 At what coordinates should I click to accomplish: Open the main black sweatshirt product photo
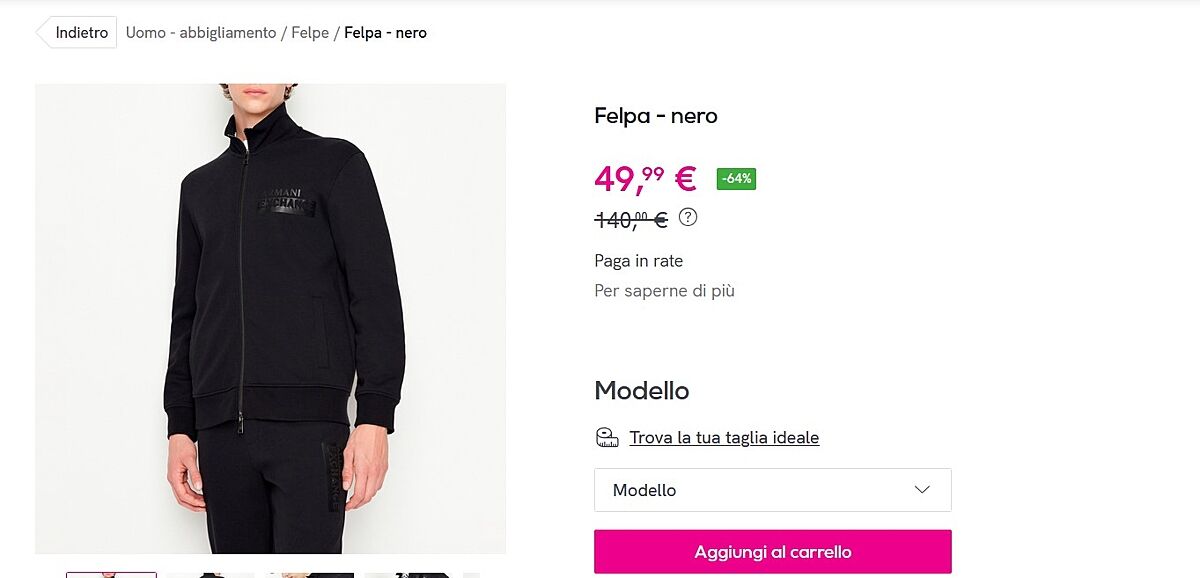(x=270, y=318)
